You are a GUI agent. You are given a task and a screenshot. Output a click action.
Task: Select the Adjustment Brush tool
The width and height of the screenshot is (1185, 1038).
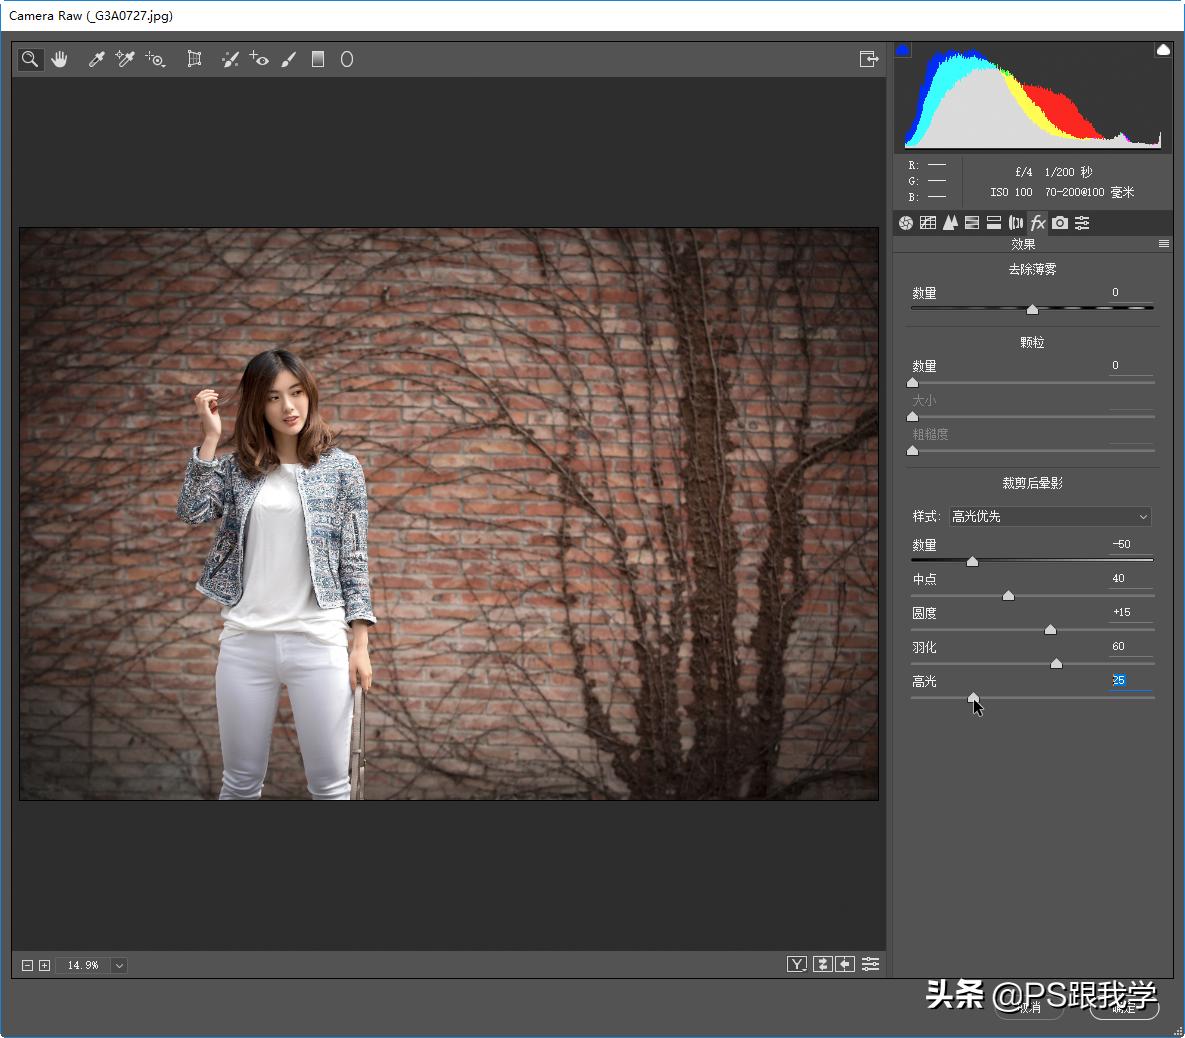click(x=289, y=59)
